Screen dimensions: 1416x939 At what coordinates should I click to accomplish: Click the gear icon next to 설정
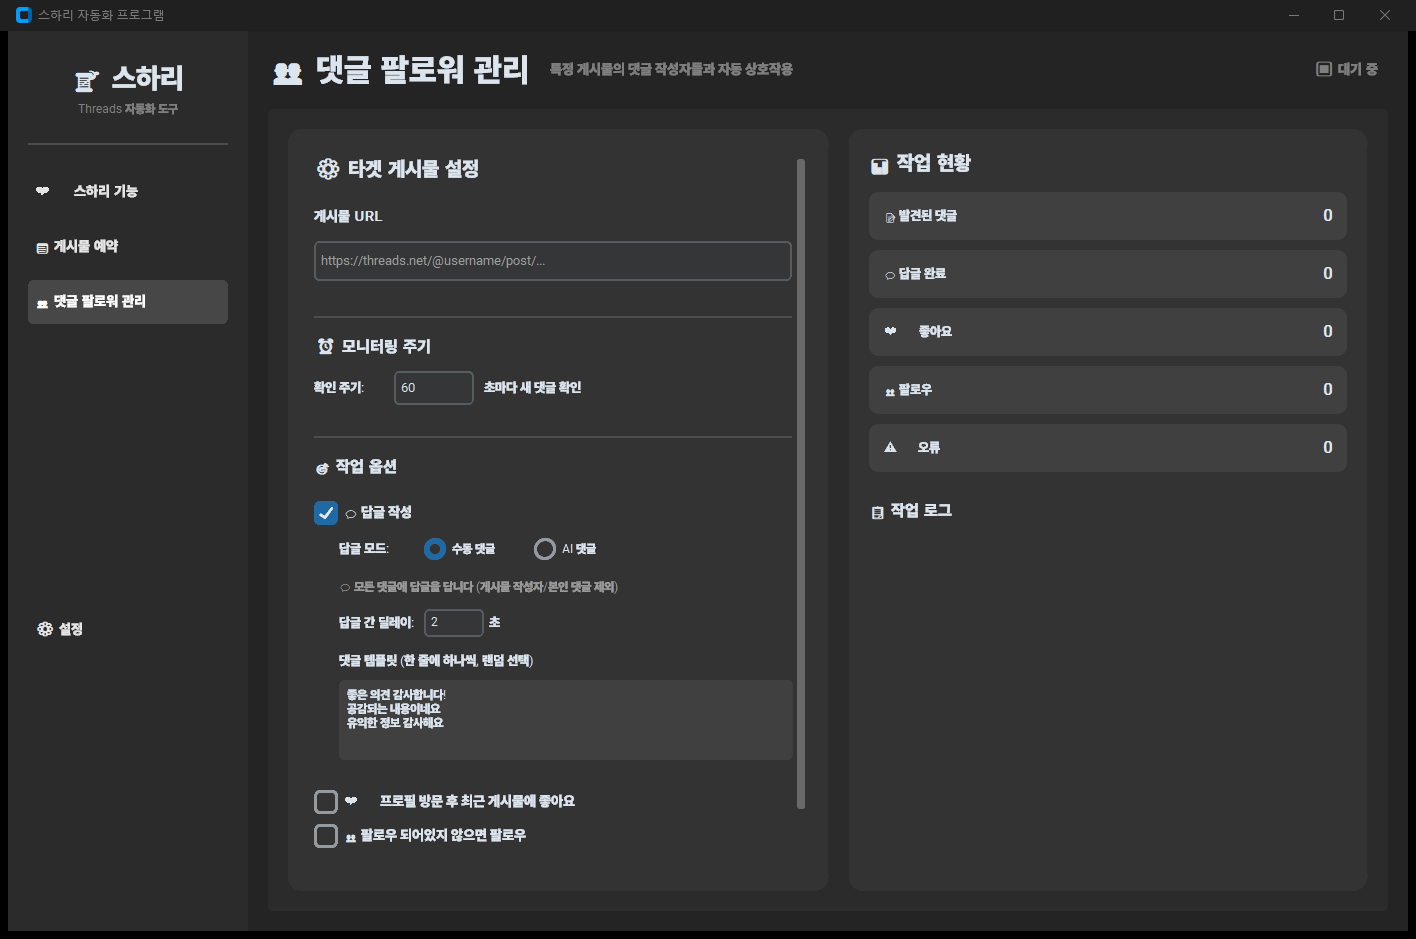click(45, 629)
